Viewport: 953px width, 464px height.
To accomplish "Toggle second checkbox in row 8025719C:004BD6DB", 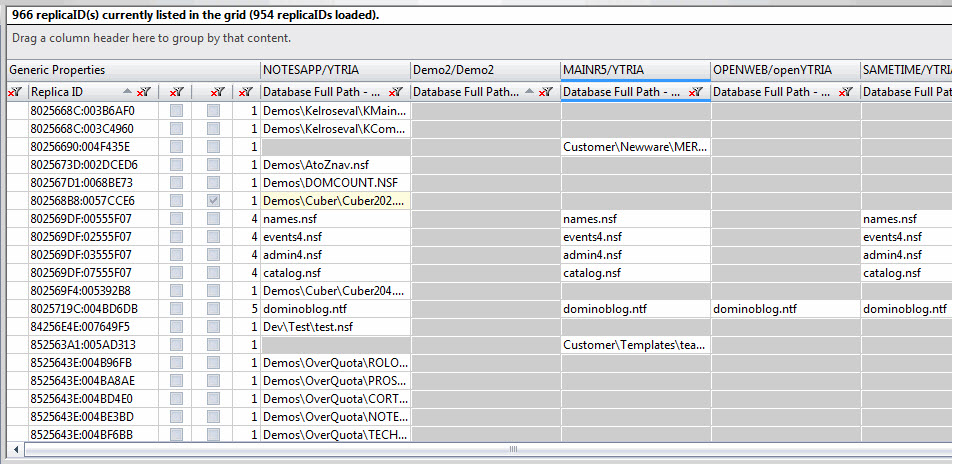I will click(x=213, y=309).
